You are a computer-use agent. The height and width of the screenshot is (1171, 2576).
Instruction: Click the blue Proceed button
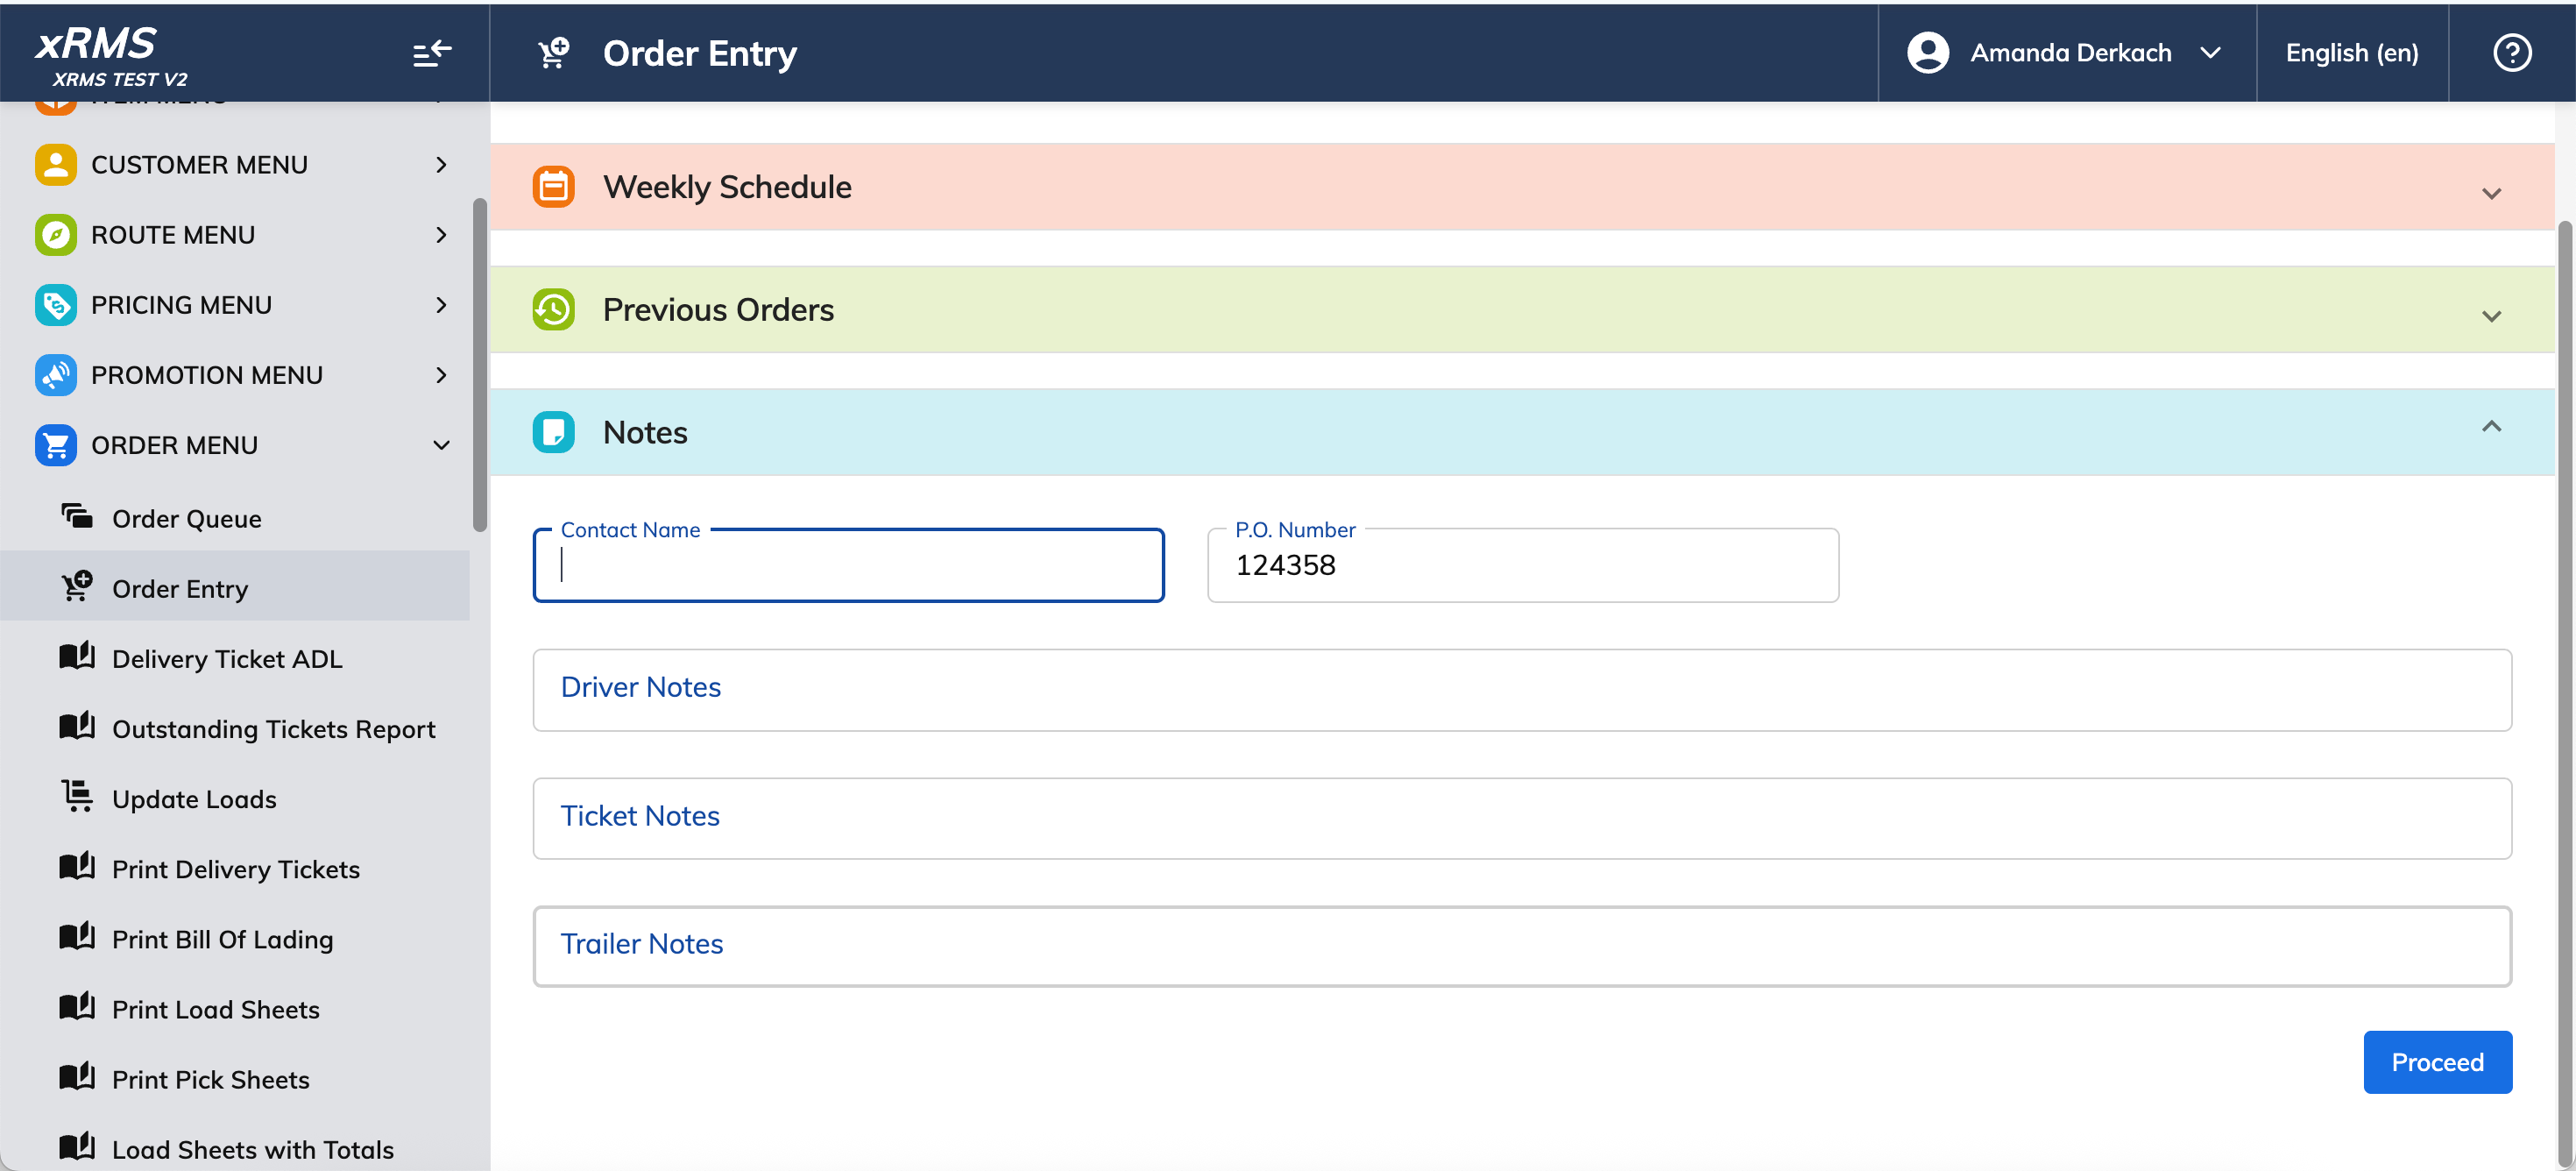click(x=2437, y=1062)
